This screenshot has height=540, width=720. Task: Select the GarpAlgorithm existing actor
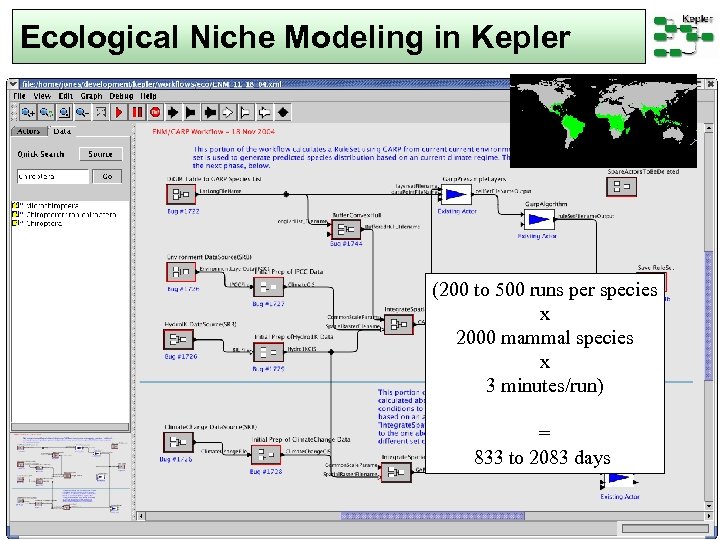539,219
